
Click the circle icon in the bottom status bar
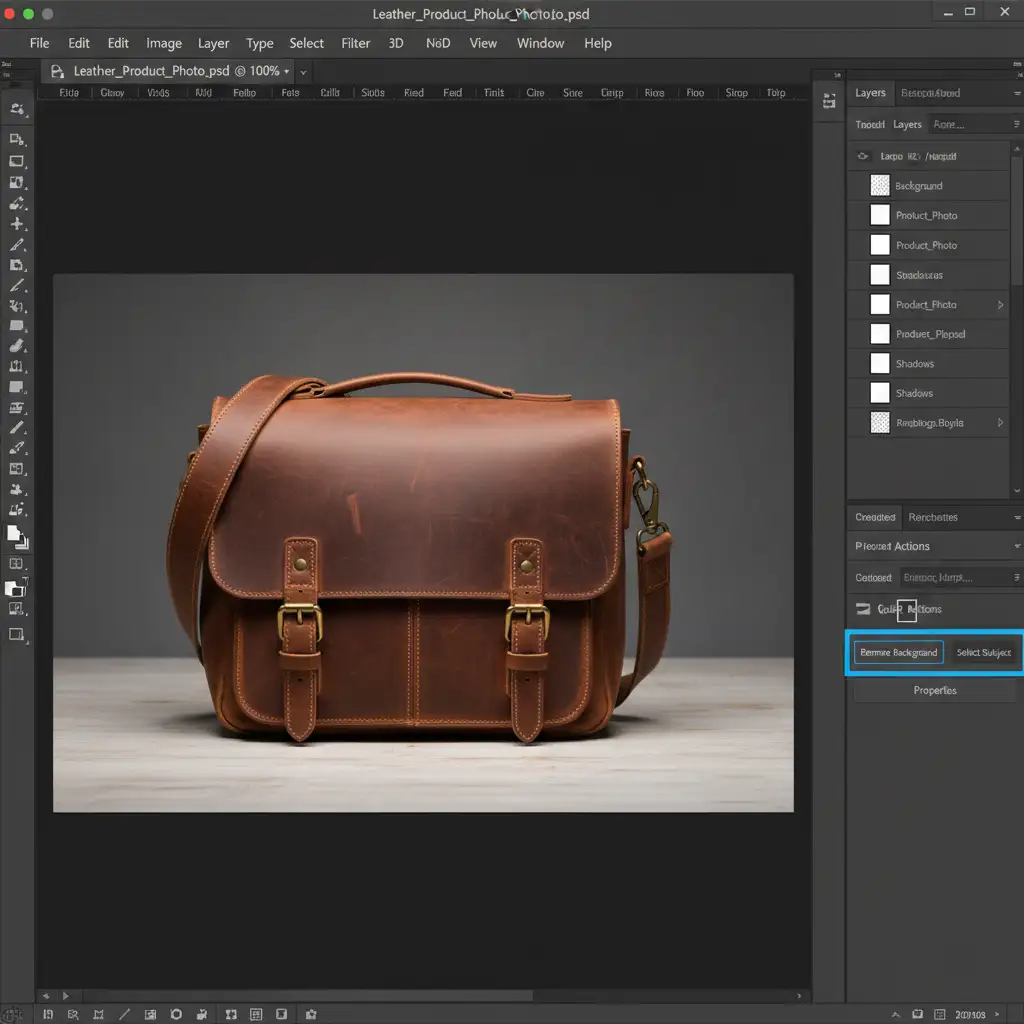coord(176,1014)
